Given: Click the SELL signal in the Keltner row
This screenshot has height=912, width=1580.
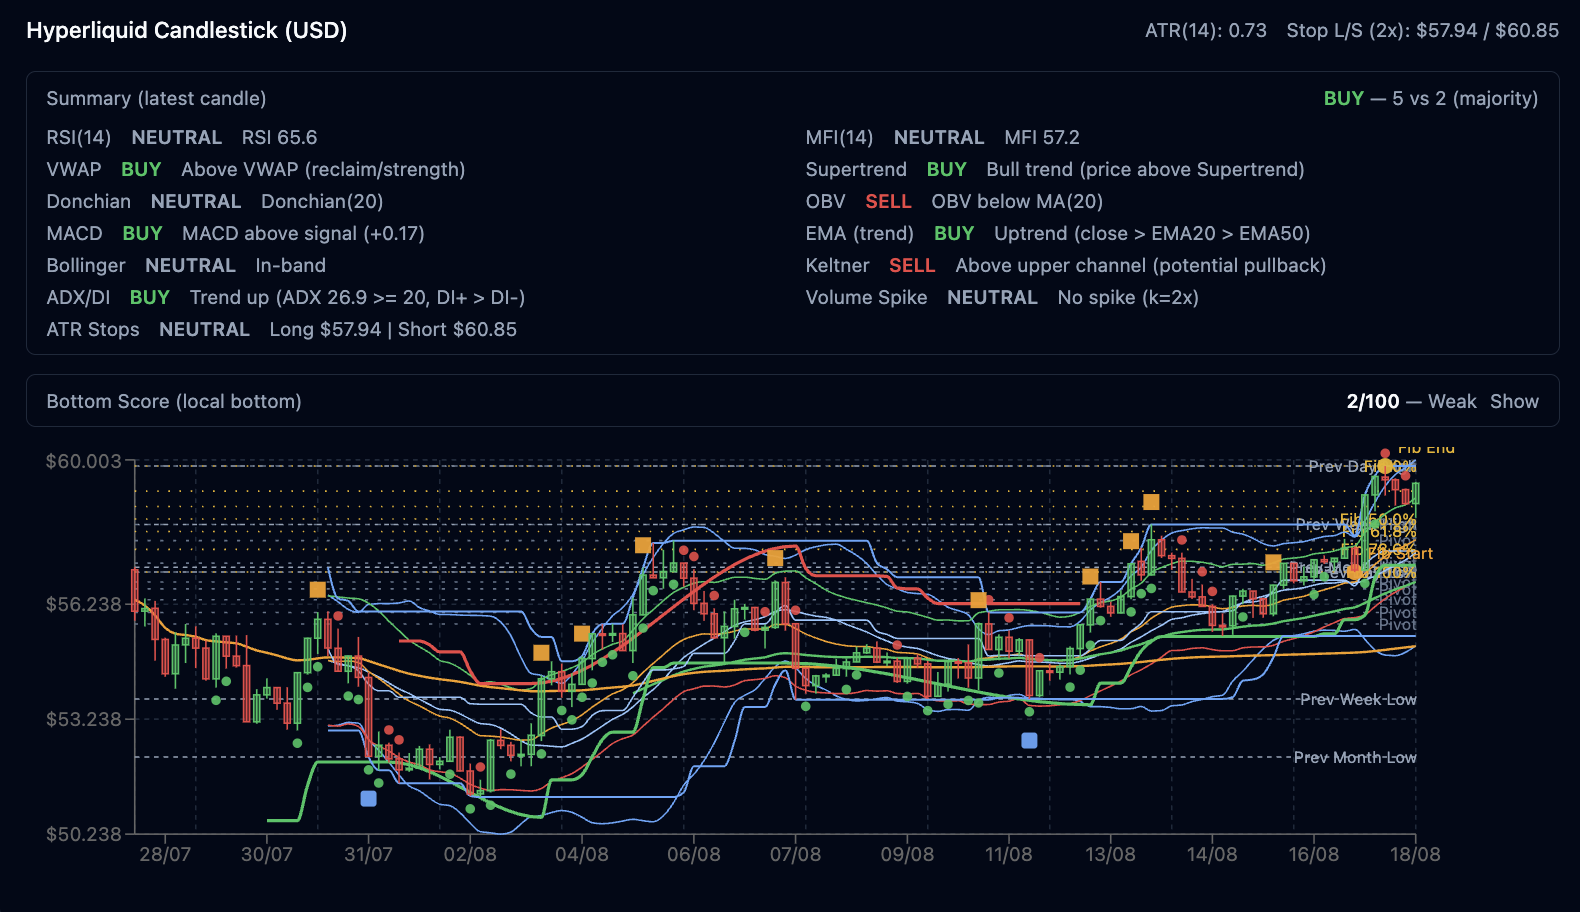Looking at the screenshot, I should [912, 265].
